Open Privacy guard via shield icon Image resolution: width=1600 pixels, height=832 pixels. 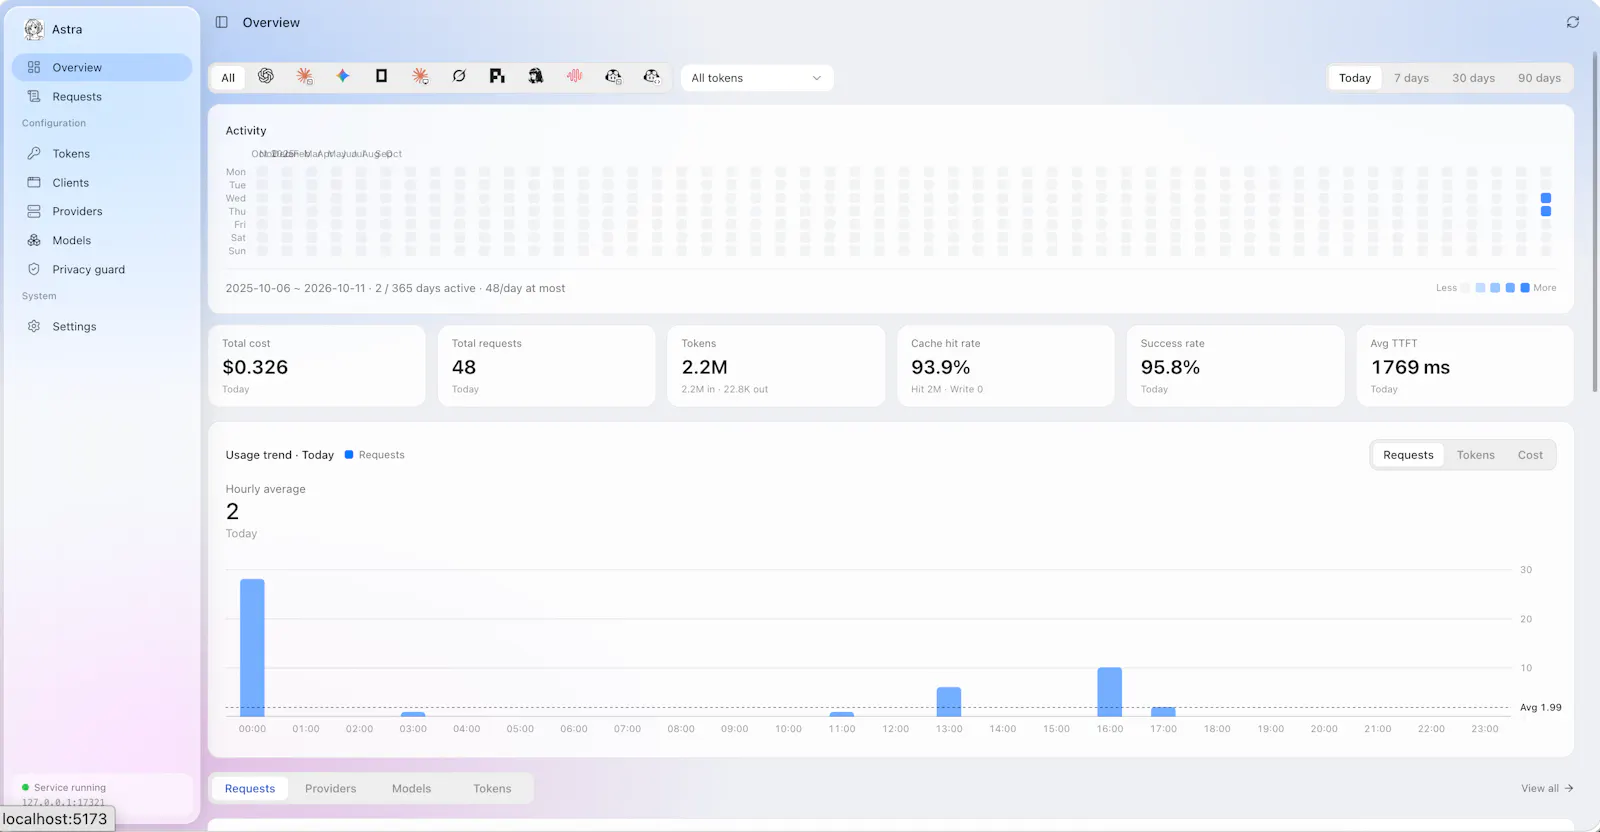point(34,269)
